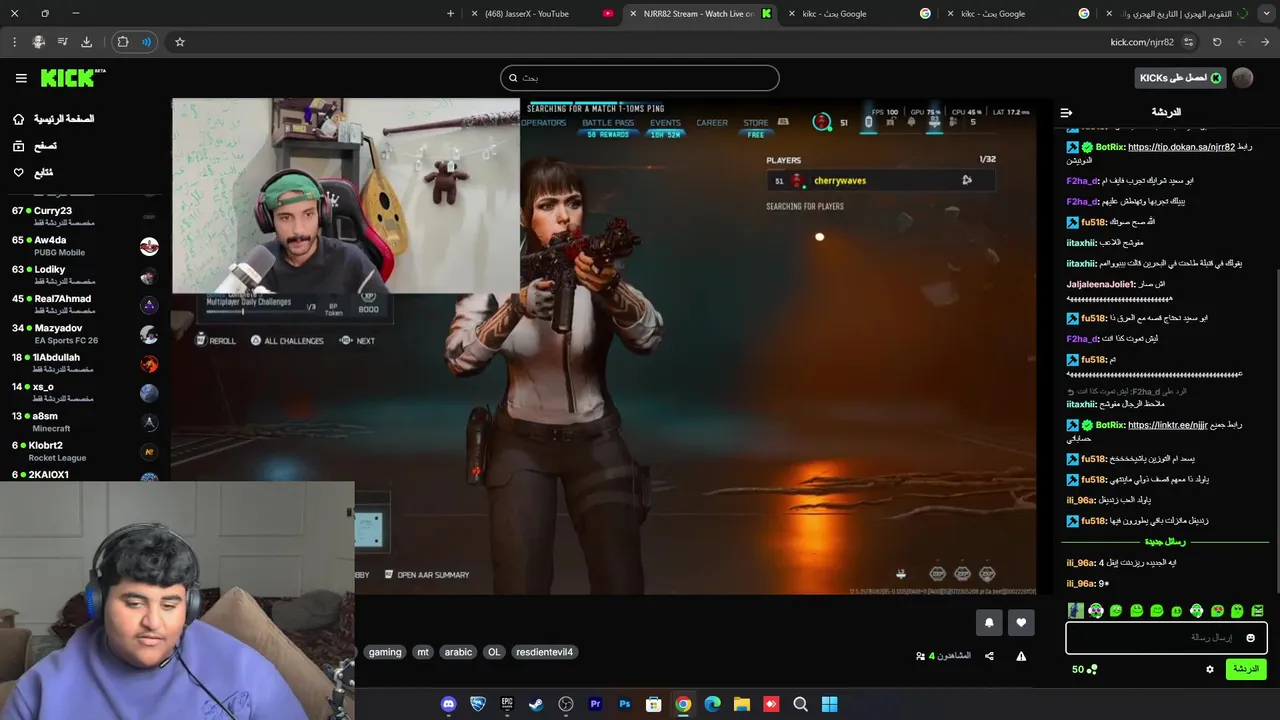The image size is (1280, 720).
Task: Click the Kick search box
Action: coord(640,78)
